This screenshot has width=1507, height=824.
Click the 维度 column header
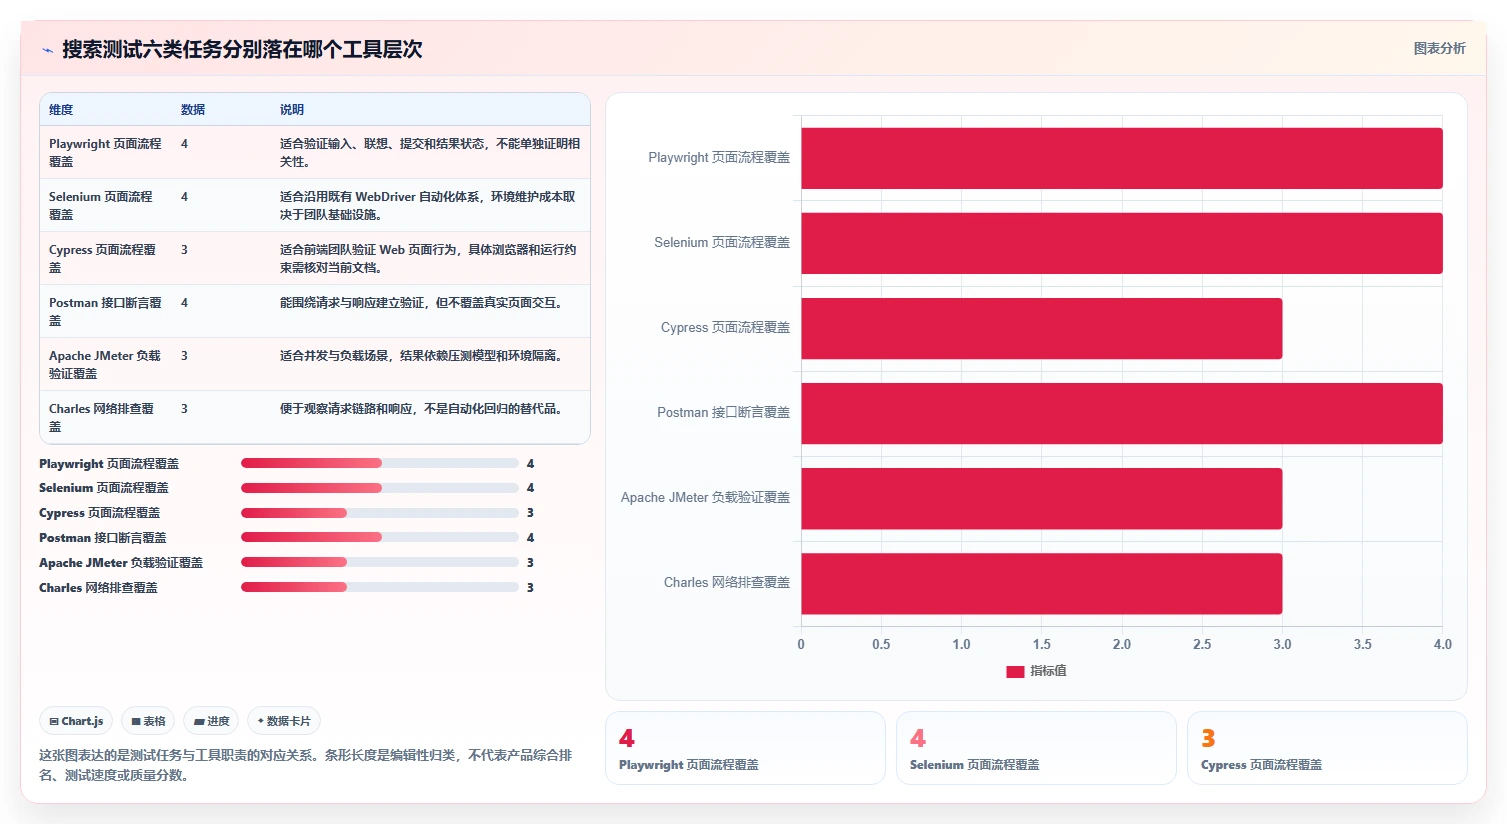[61, 110]
